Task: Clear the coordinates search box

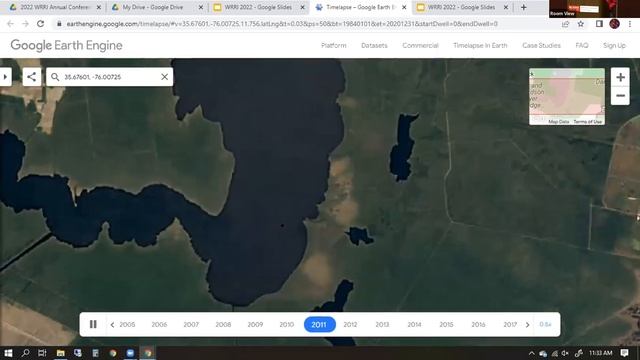Action: coord(164,77)
